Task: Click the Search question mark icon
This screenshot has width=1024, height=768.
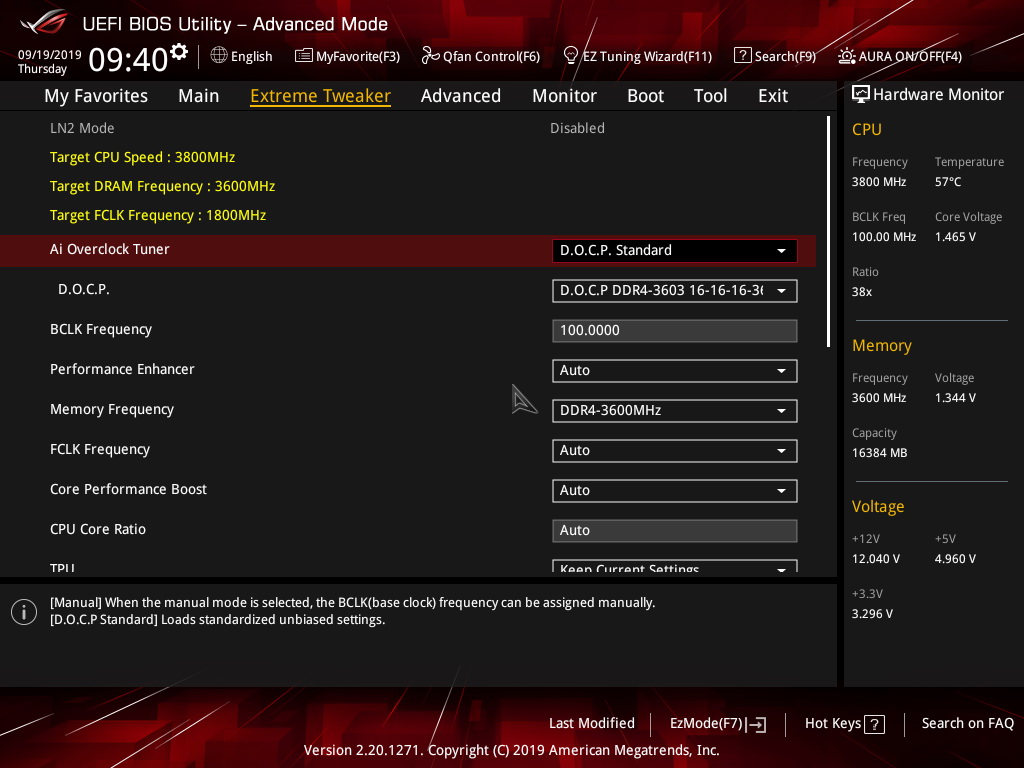Action: pyautogui.click(x=742, y=56)
